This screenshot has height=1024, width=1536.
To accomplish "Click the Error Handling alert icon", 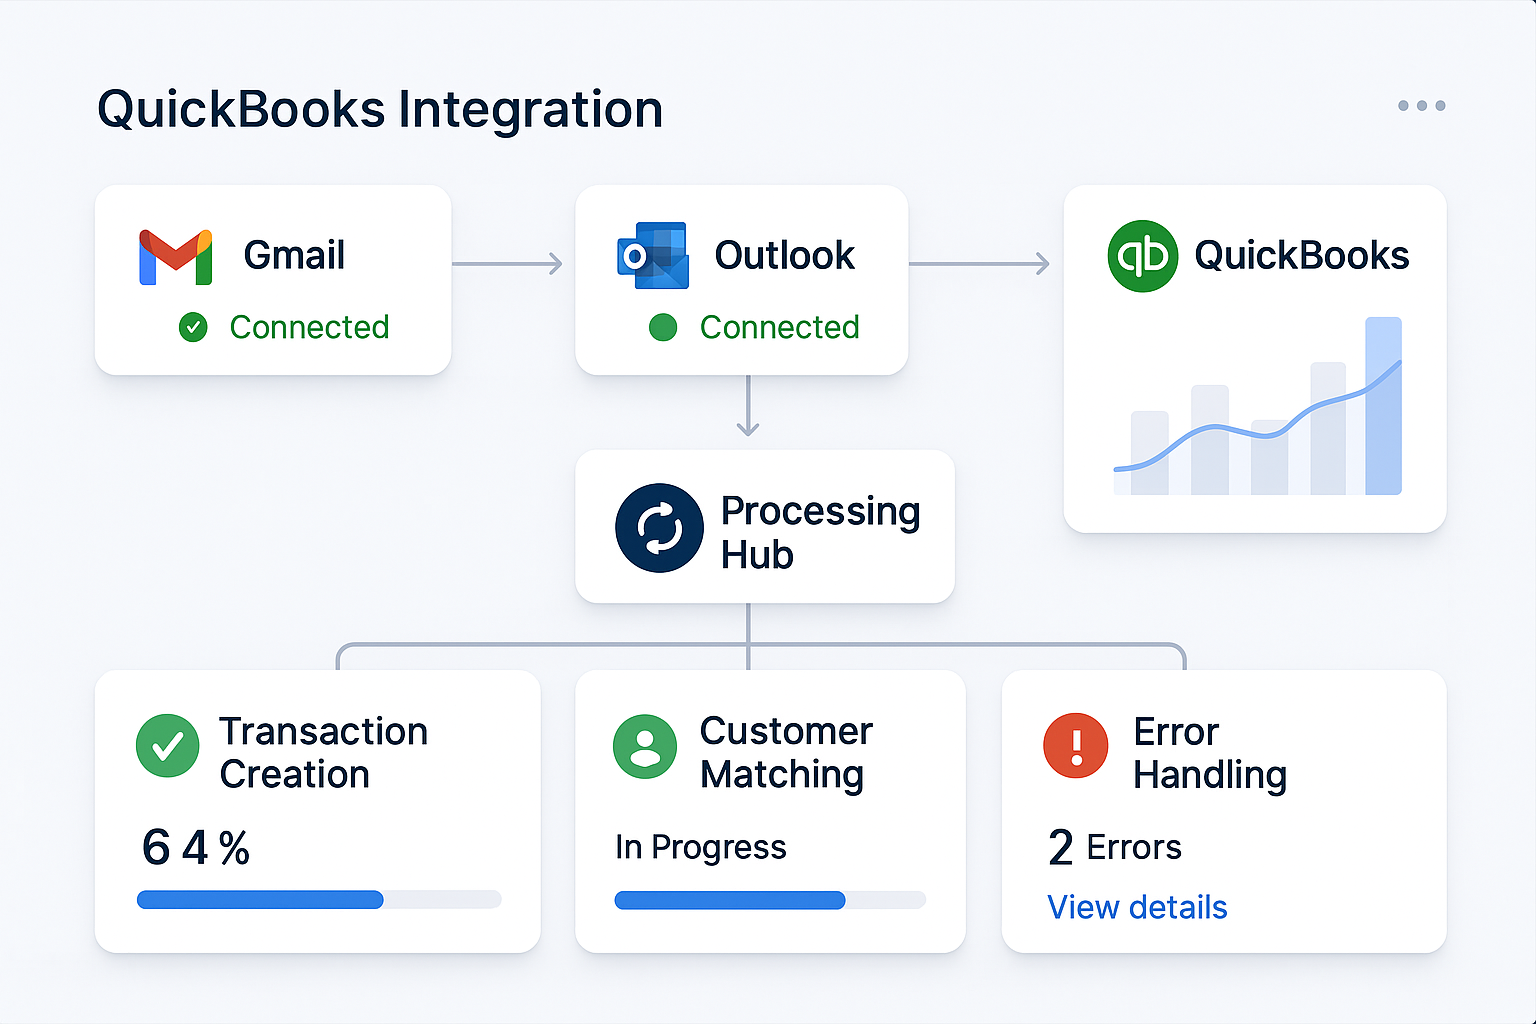I will pos(1076,746).
